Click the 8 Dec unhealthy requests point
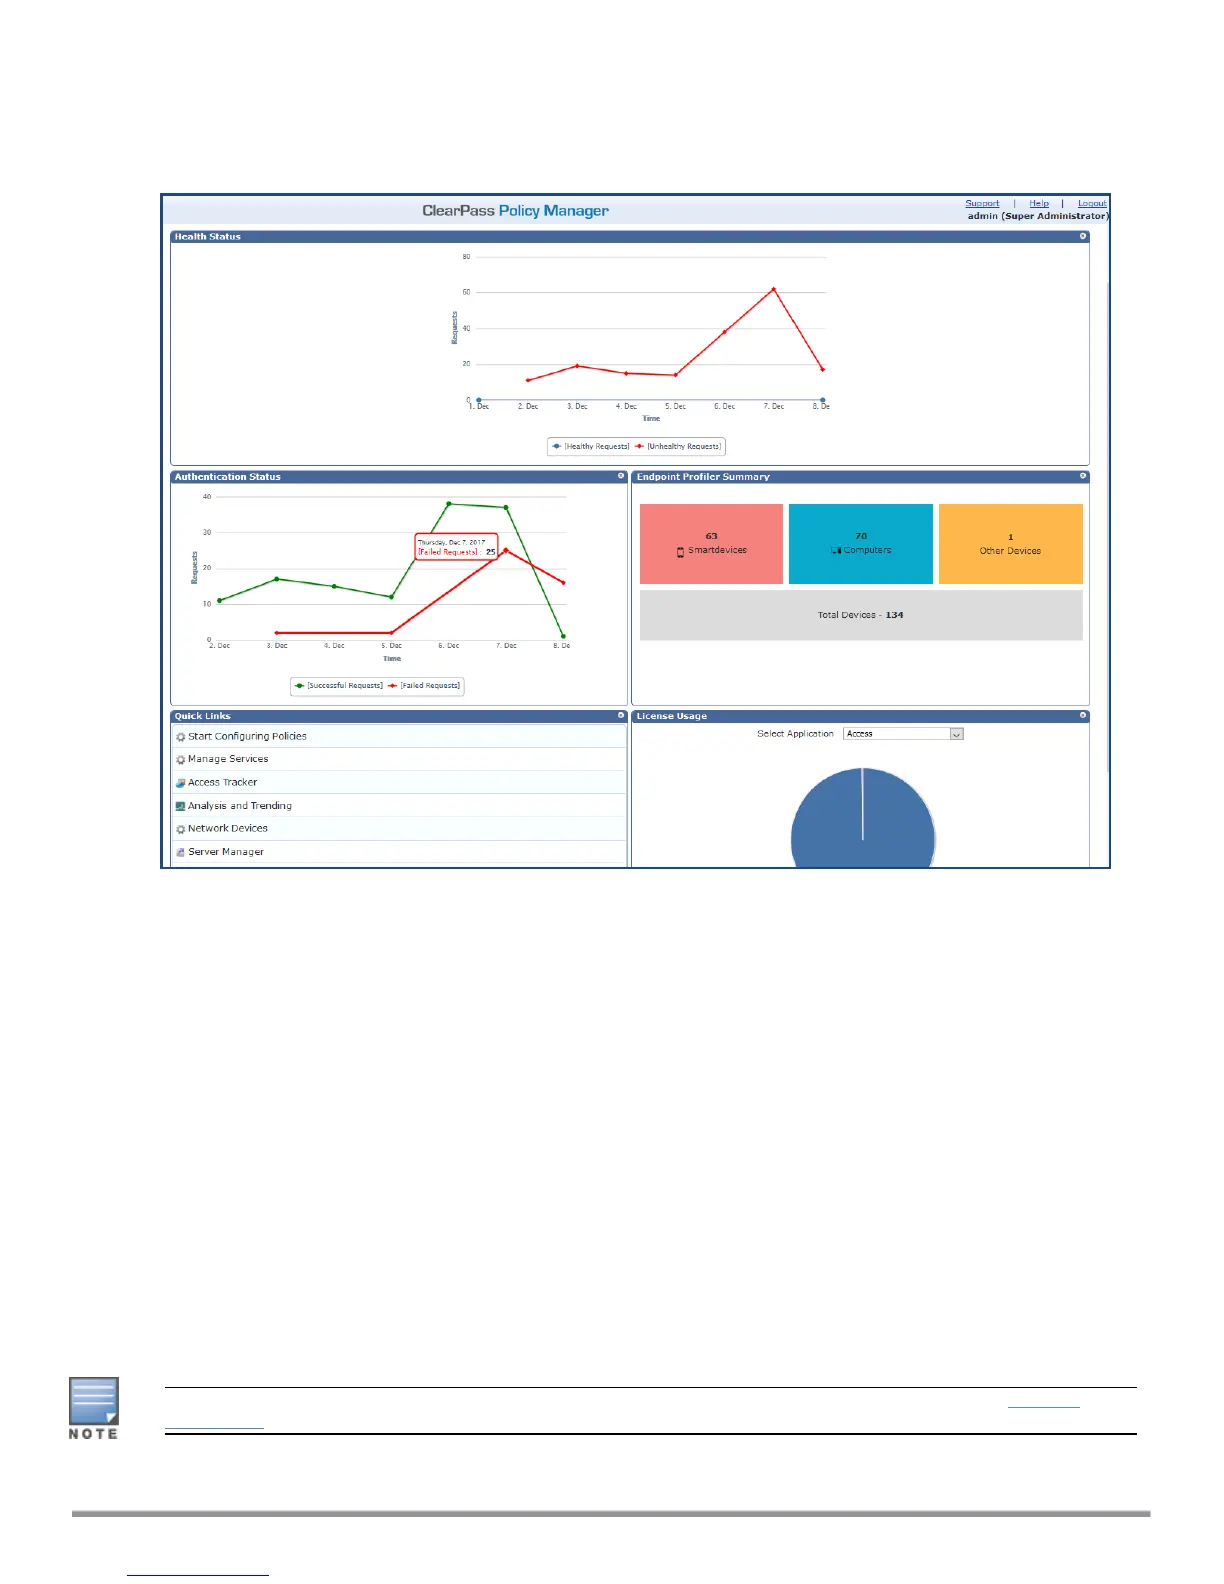 pos(823,369)
